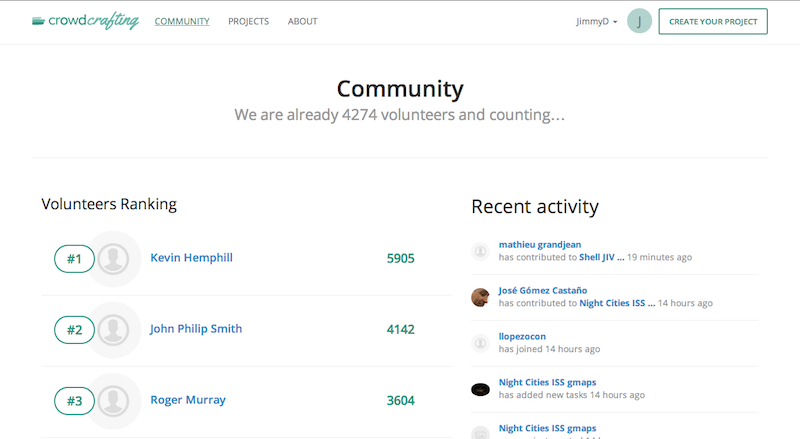Click John Philip Smith's avatar icon
Image resolution: width=800 pixels, height=439 pixels.
[113, 330]
